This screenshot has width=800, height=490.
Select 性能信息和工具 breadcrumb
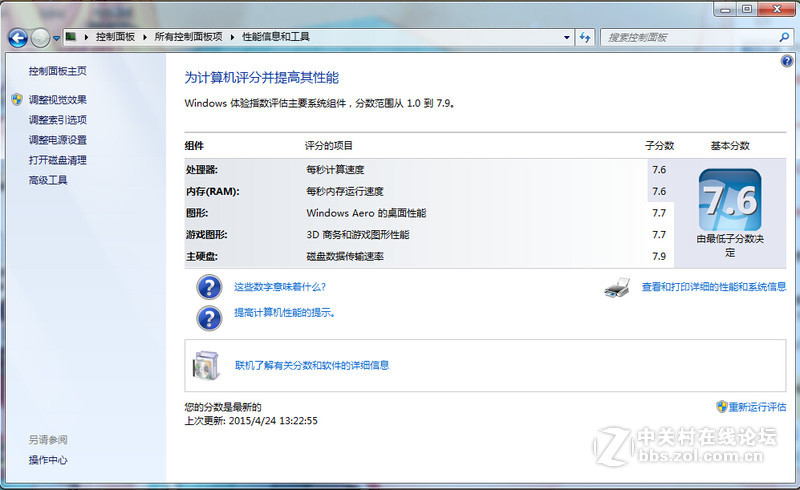click(x=276, y=37)
